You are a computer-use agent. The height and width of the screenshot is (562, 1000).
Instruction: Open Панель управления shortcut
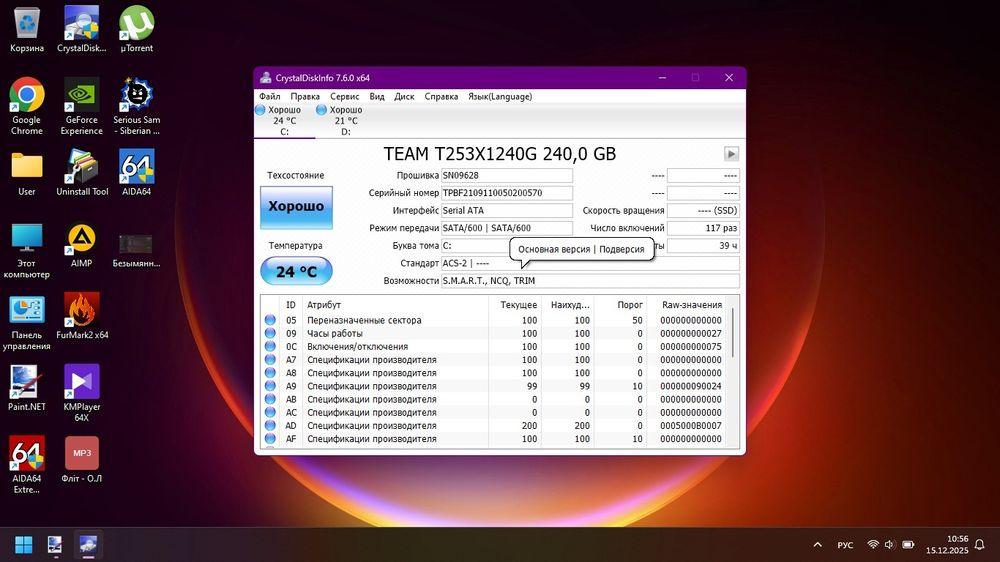27,323
